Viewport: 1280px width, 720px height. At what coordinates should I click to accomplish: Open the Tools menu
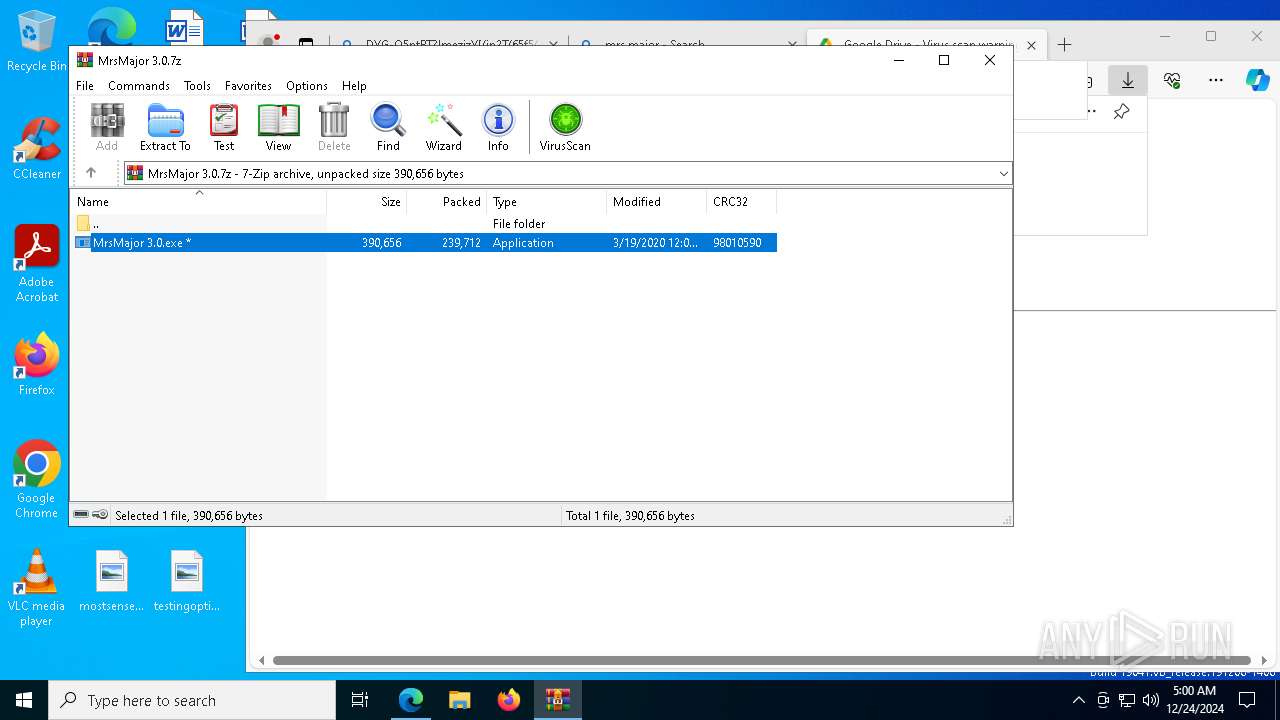197,86
